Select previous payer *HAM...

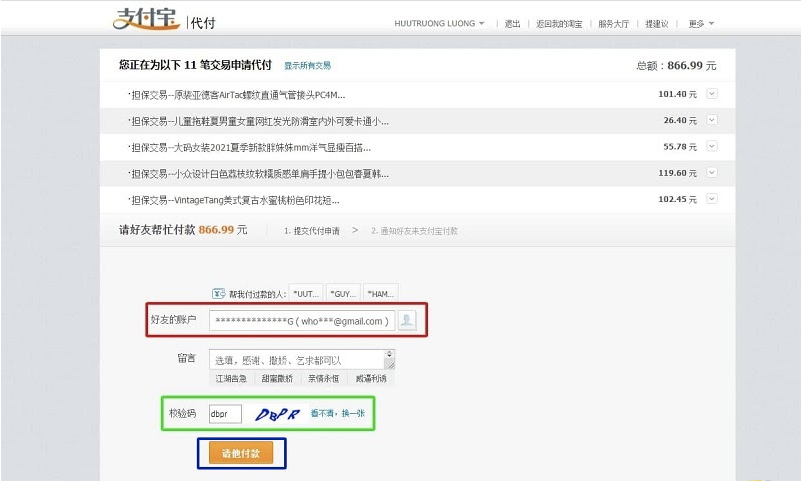381,294
